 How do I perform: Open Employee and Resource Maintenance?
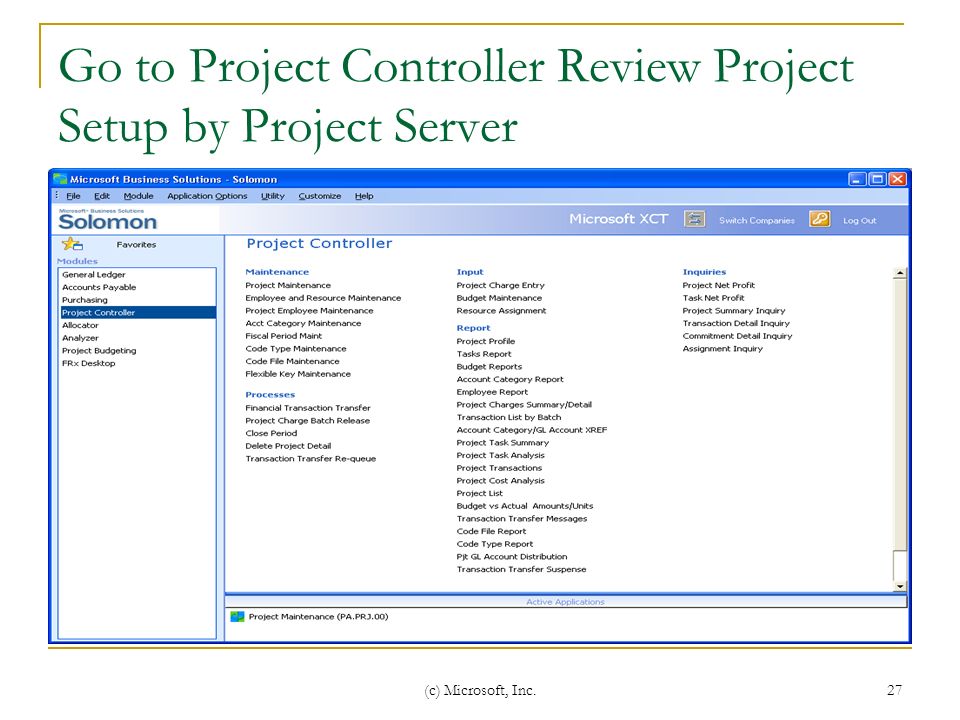(323, 298)
